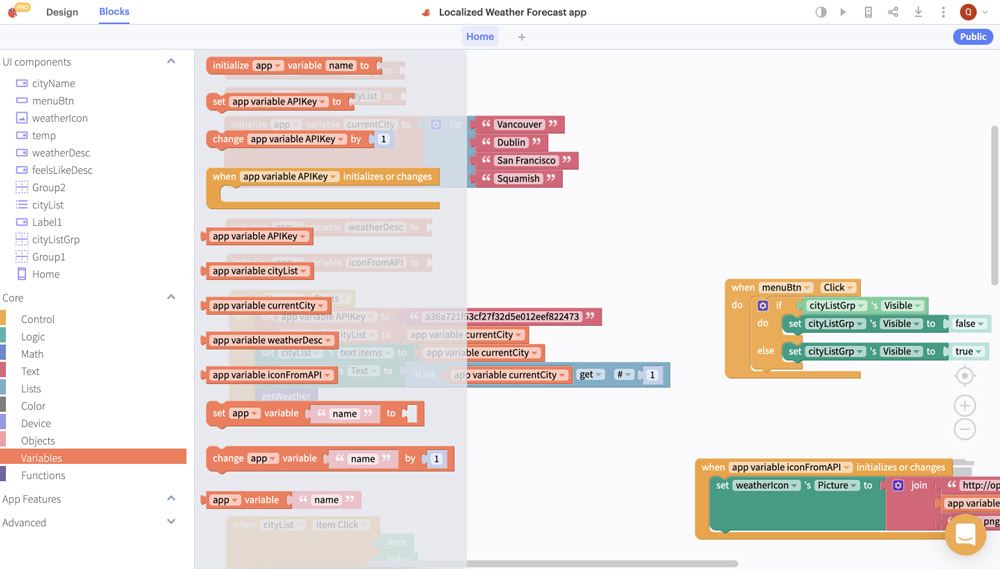
Task: Select temp component in tree
Action: click(44, 135)
